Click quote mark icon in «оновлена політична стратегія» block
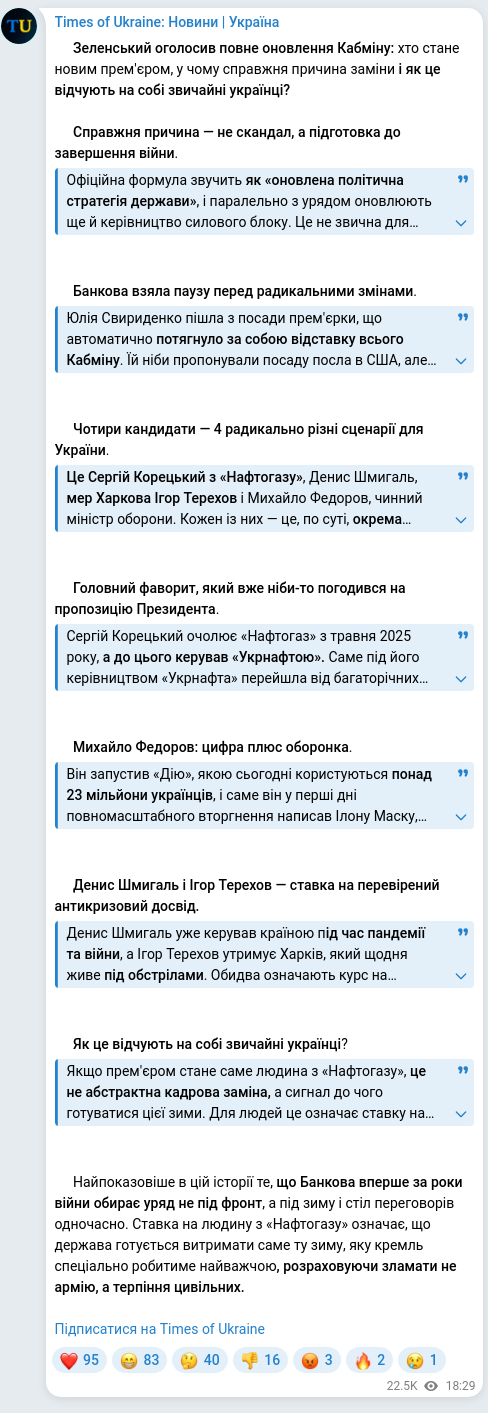The height and width of the screenshot is (1413, 488). point(462,179)
